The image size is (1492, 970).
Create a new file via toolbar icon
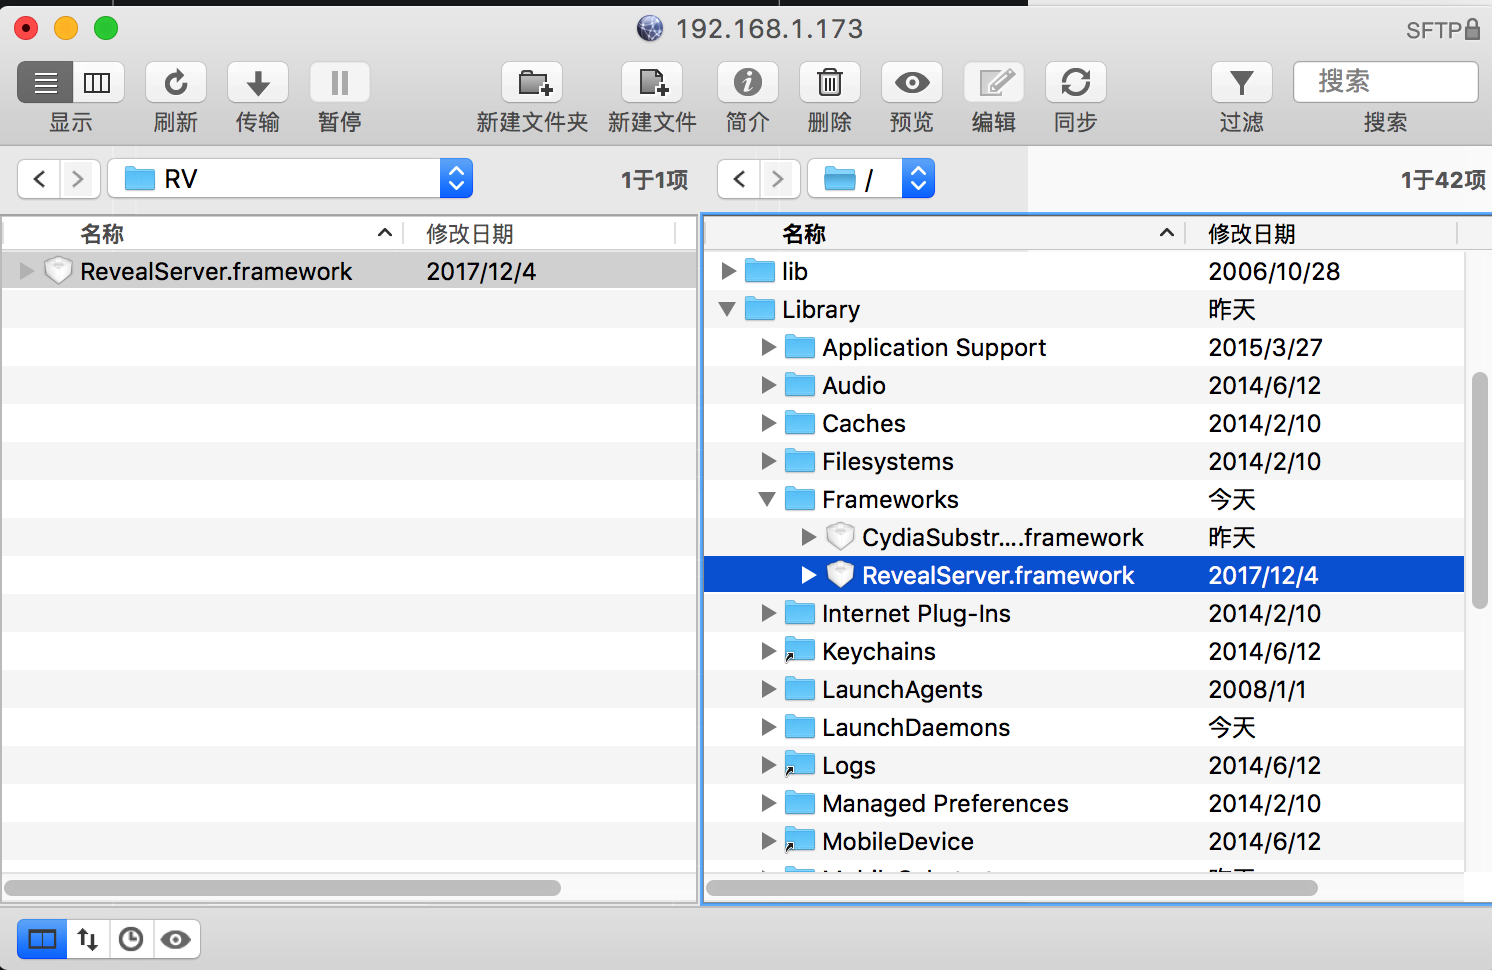click(652, 82)
